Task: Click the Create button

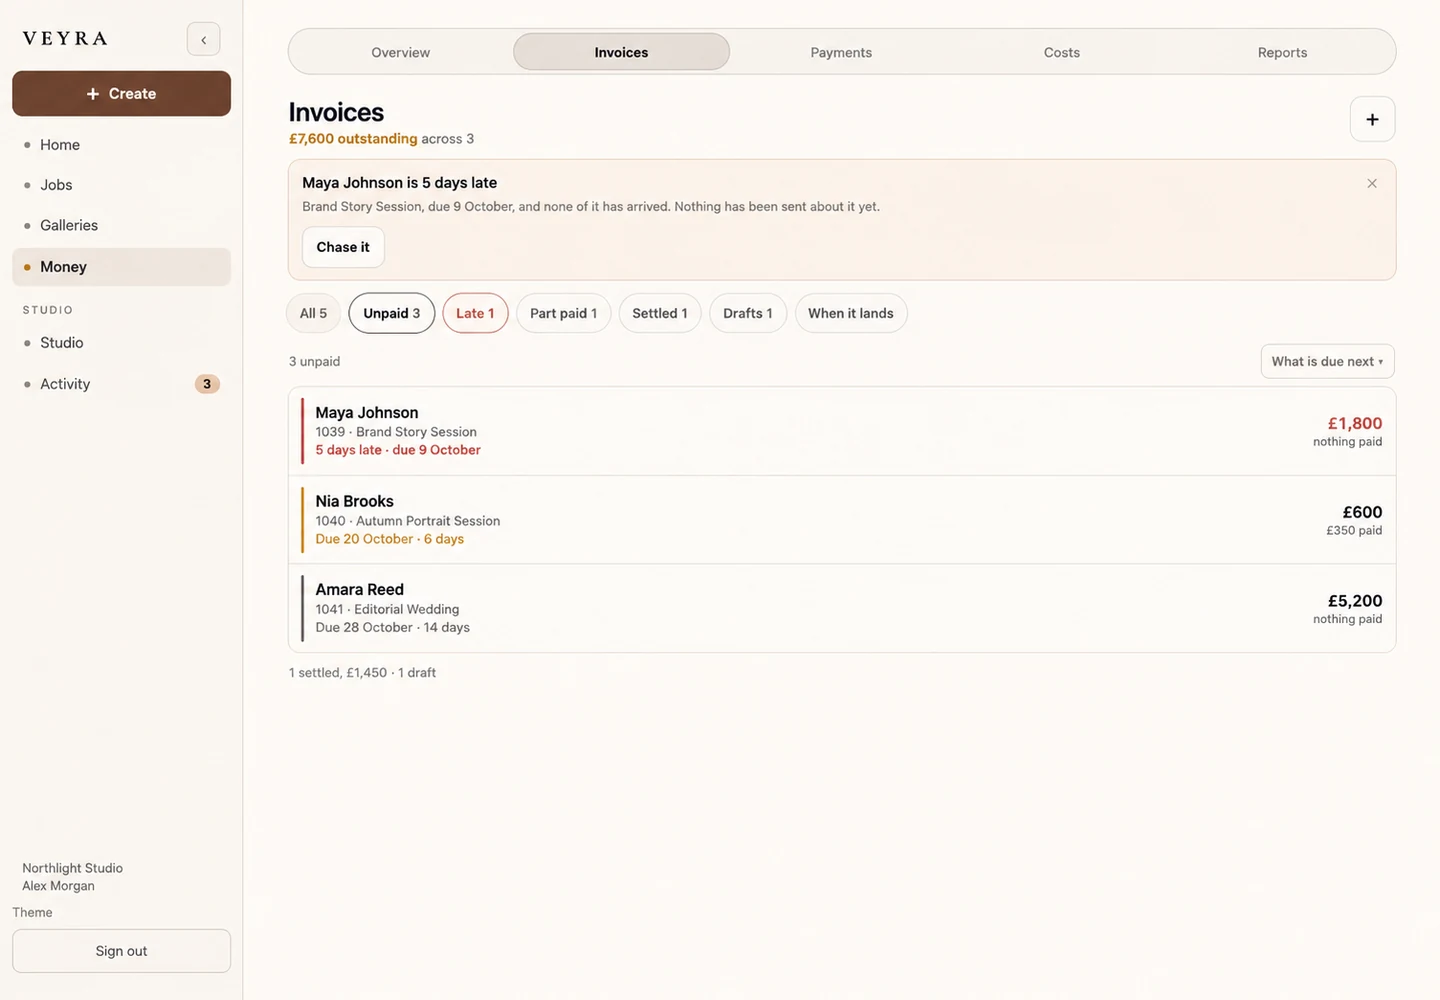Action: tap(121, 93)
